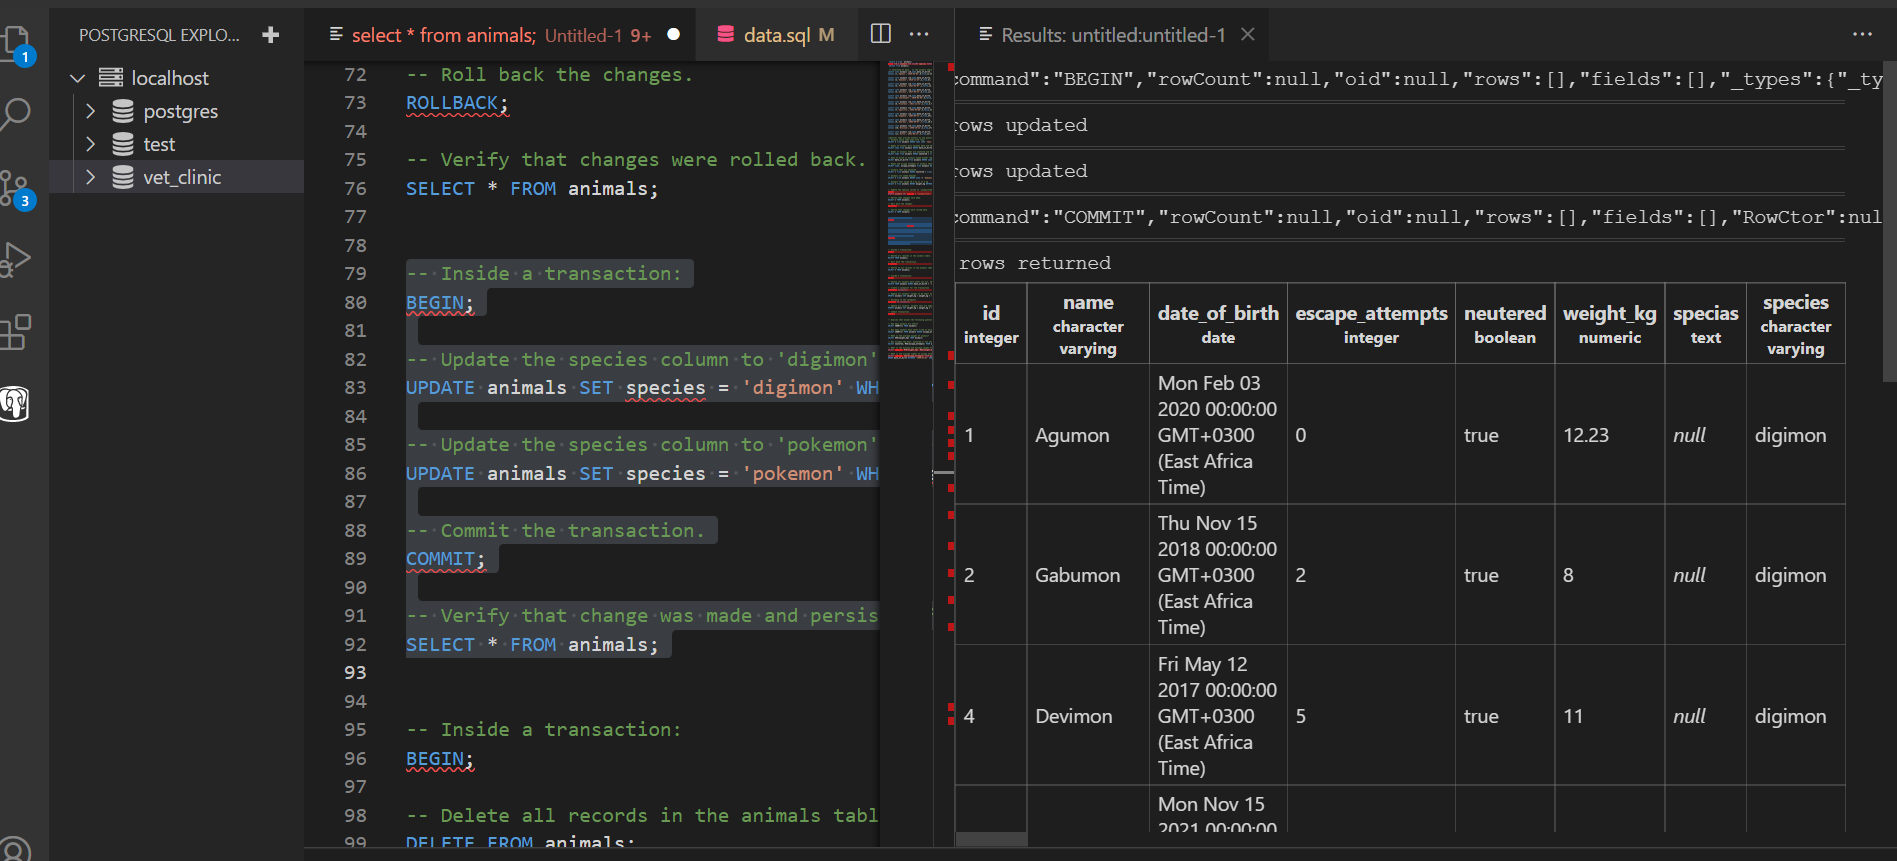Click the postgres database icon
Viewport: 1897px width, 861px height.
click(x=123, y=111)
